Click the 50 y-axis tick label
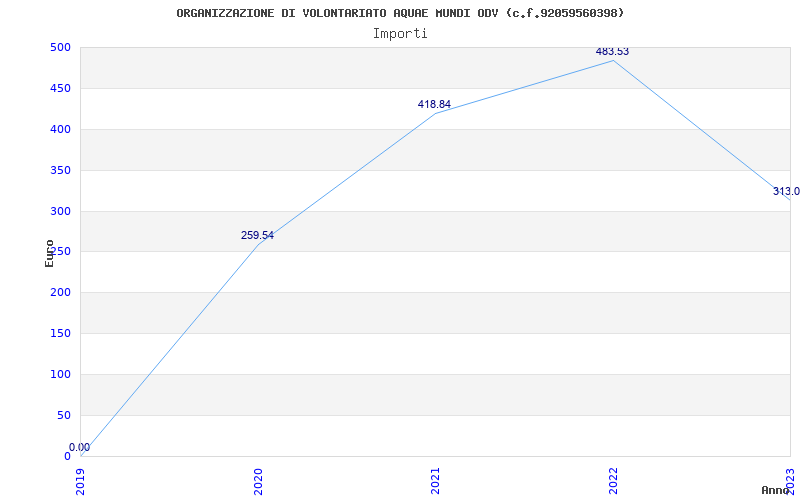Image resolution: width=800 pixels, height=500 pixels. [x=64, y=415]
